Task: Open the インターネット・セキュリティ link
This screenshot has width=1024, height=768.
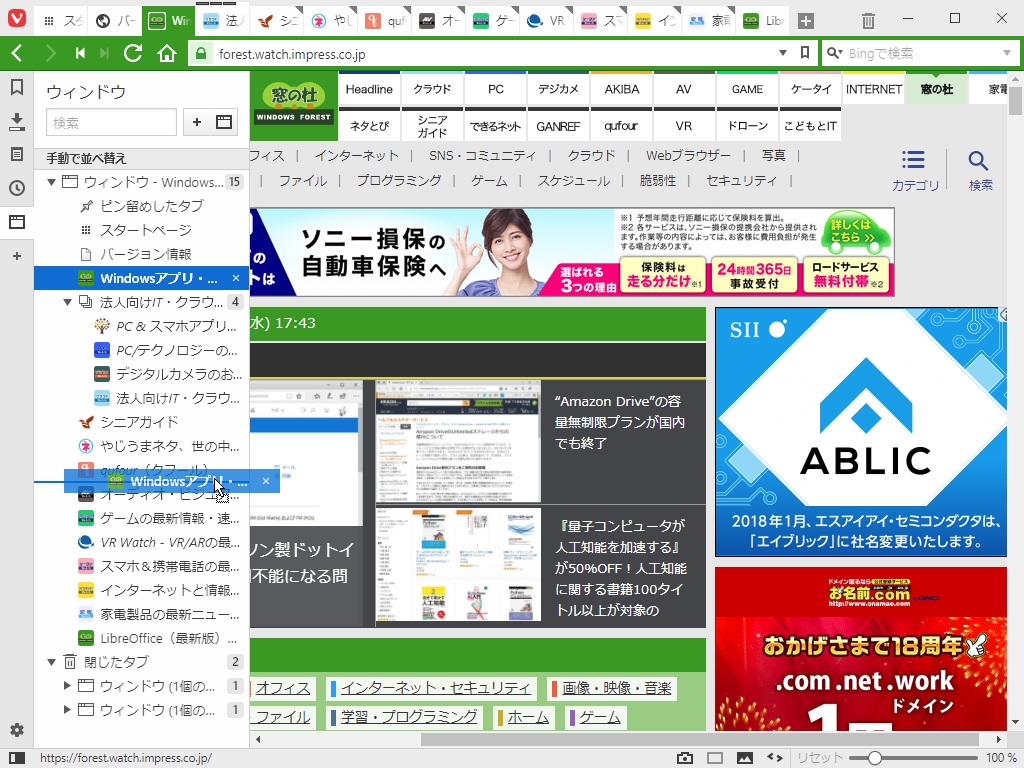Action: [x=436, y=687]
